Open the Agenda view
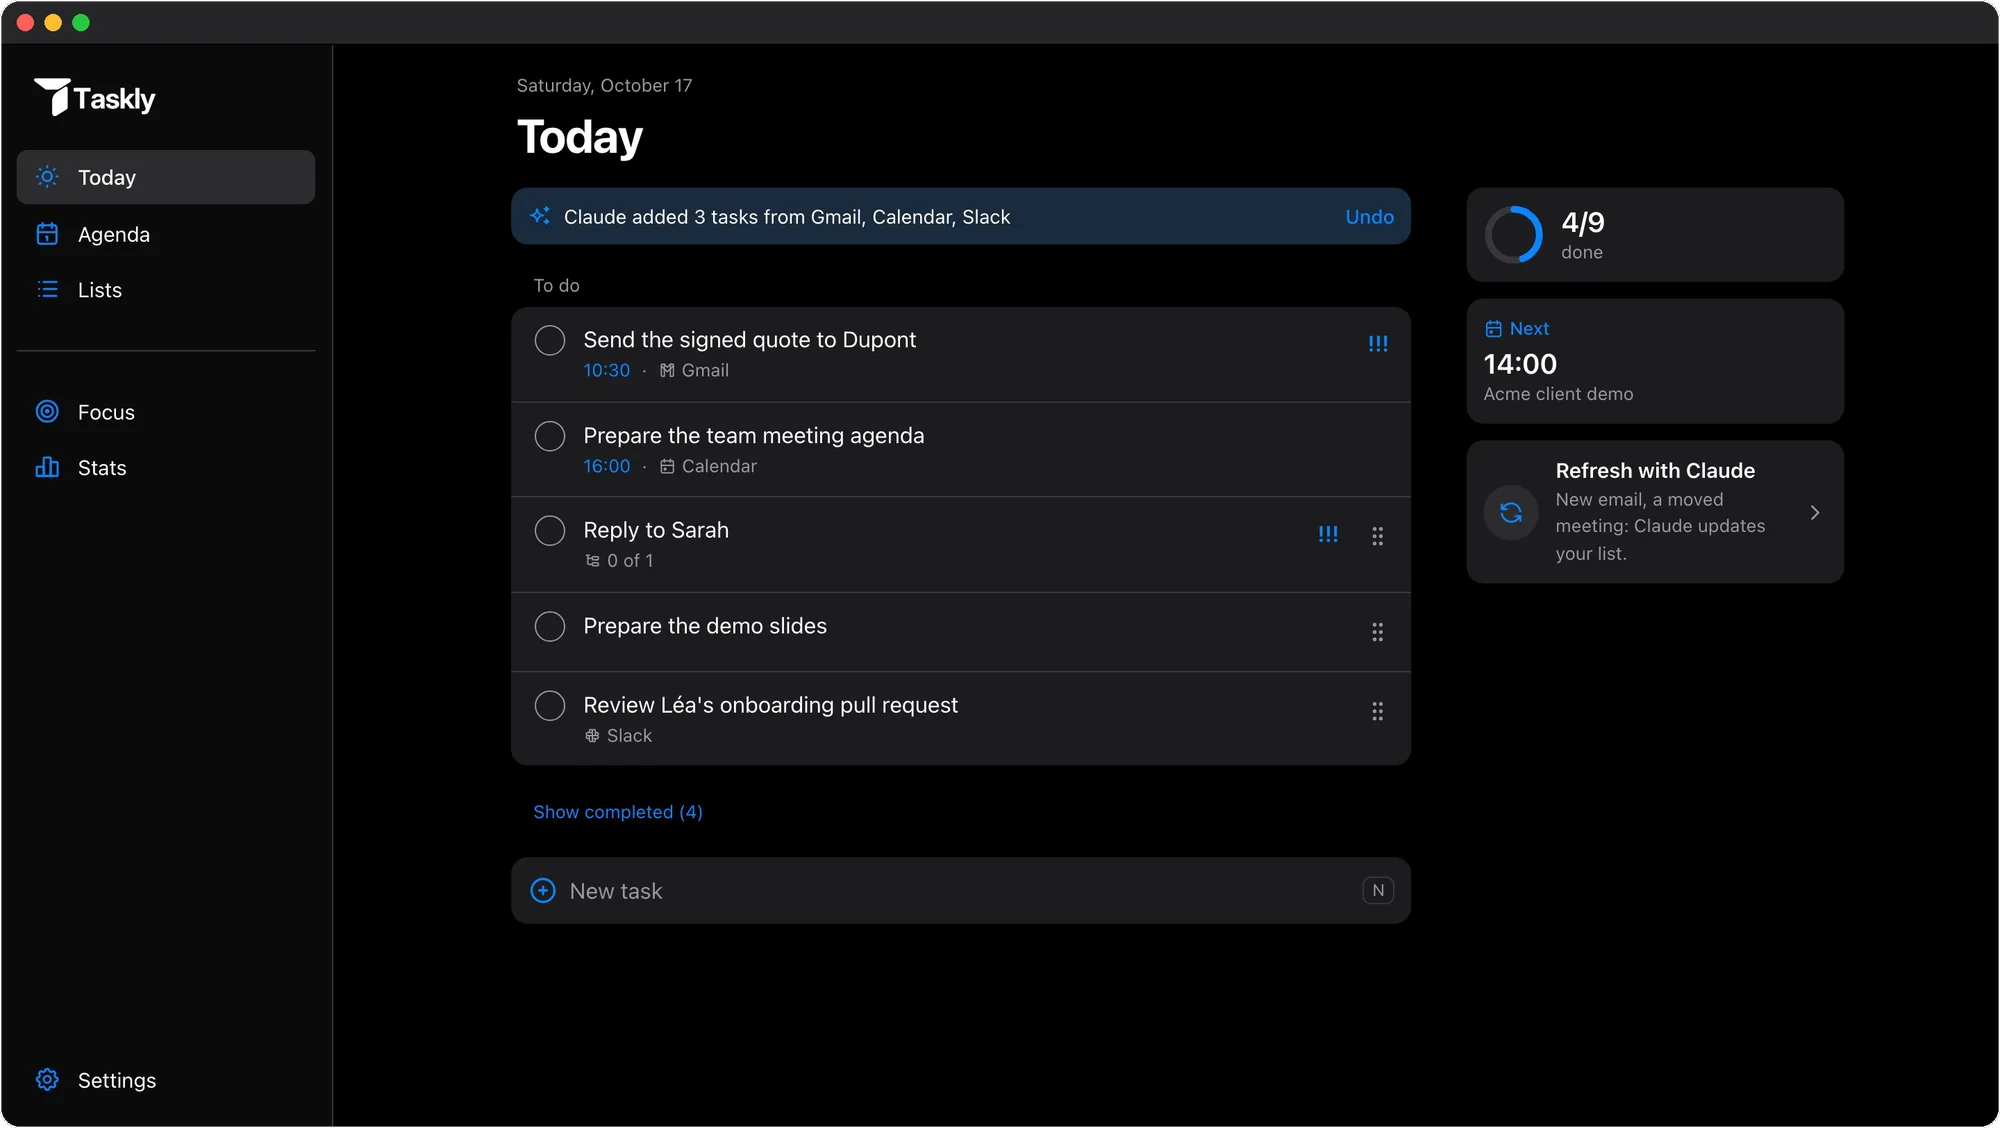Viewport: 2000px width, 1128px height. point(166,234)
